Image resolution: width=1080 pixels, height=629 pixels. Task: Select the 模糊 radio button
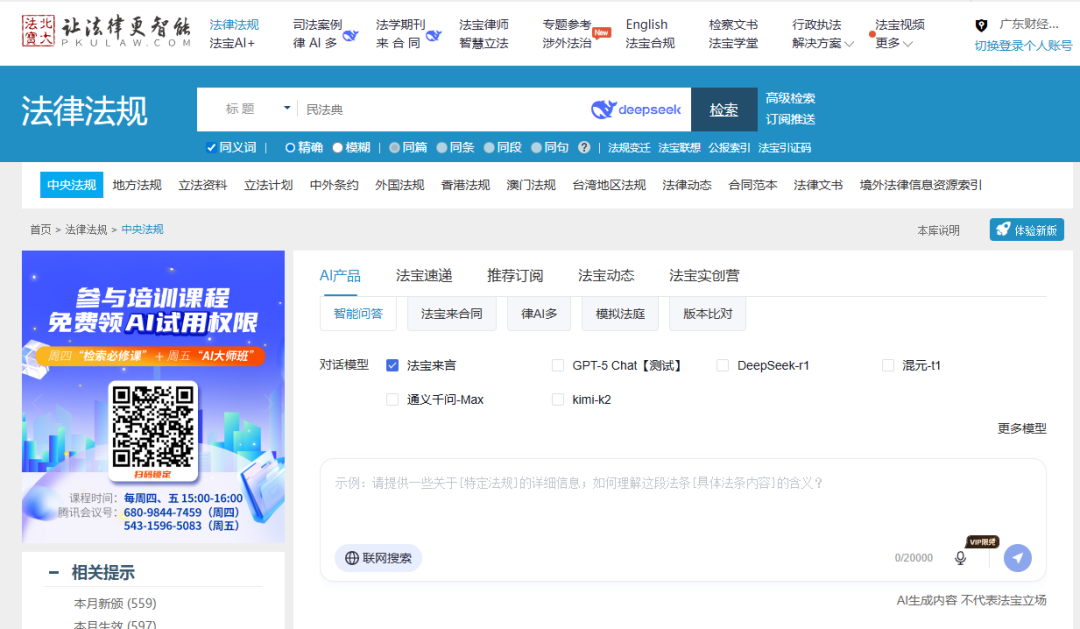[338, 147]
